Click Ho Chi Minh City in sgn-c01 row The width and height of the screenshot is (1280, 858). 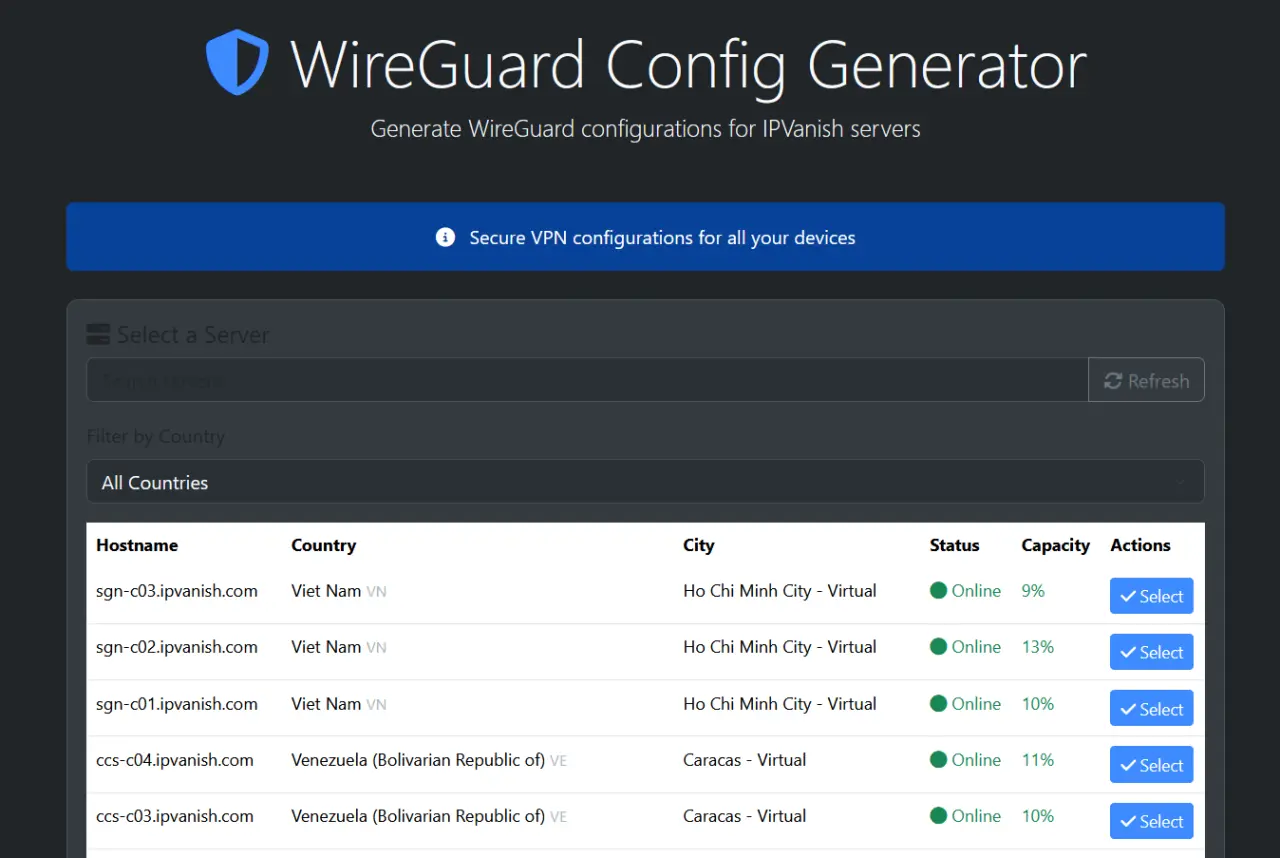pos(780,704)
